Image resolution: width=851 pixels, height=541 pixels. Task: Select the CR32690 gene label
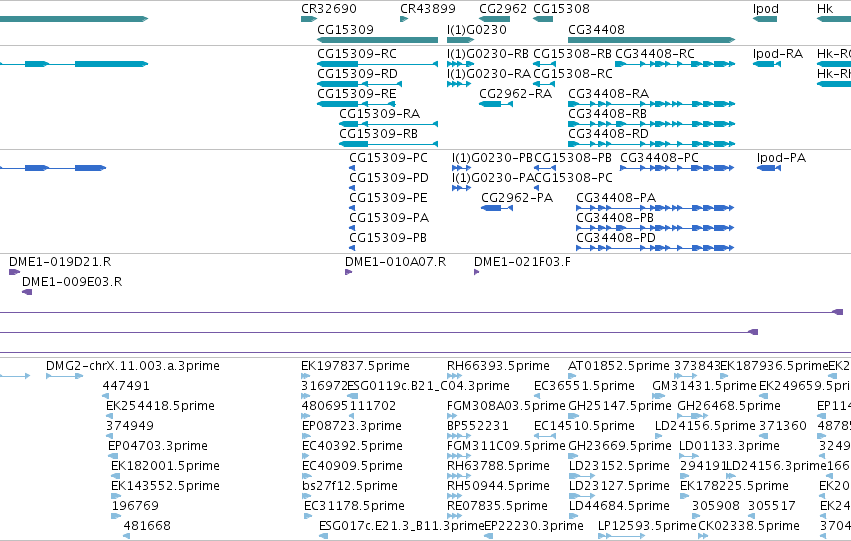[x=329, y=9]
